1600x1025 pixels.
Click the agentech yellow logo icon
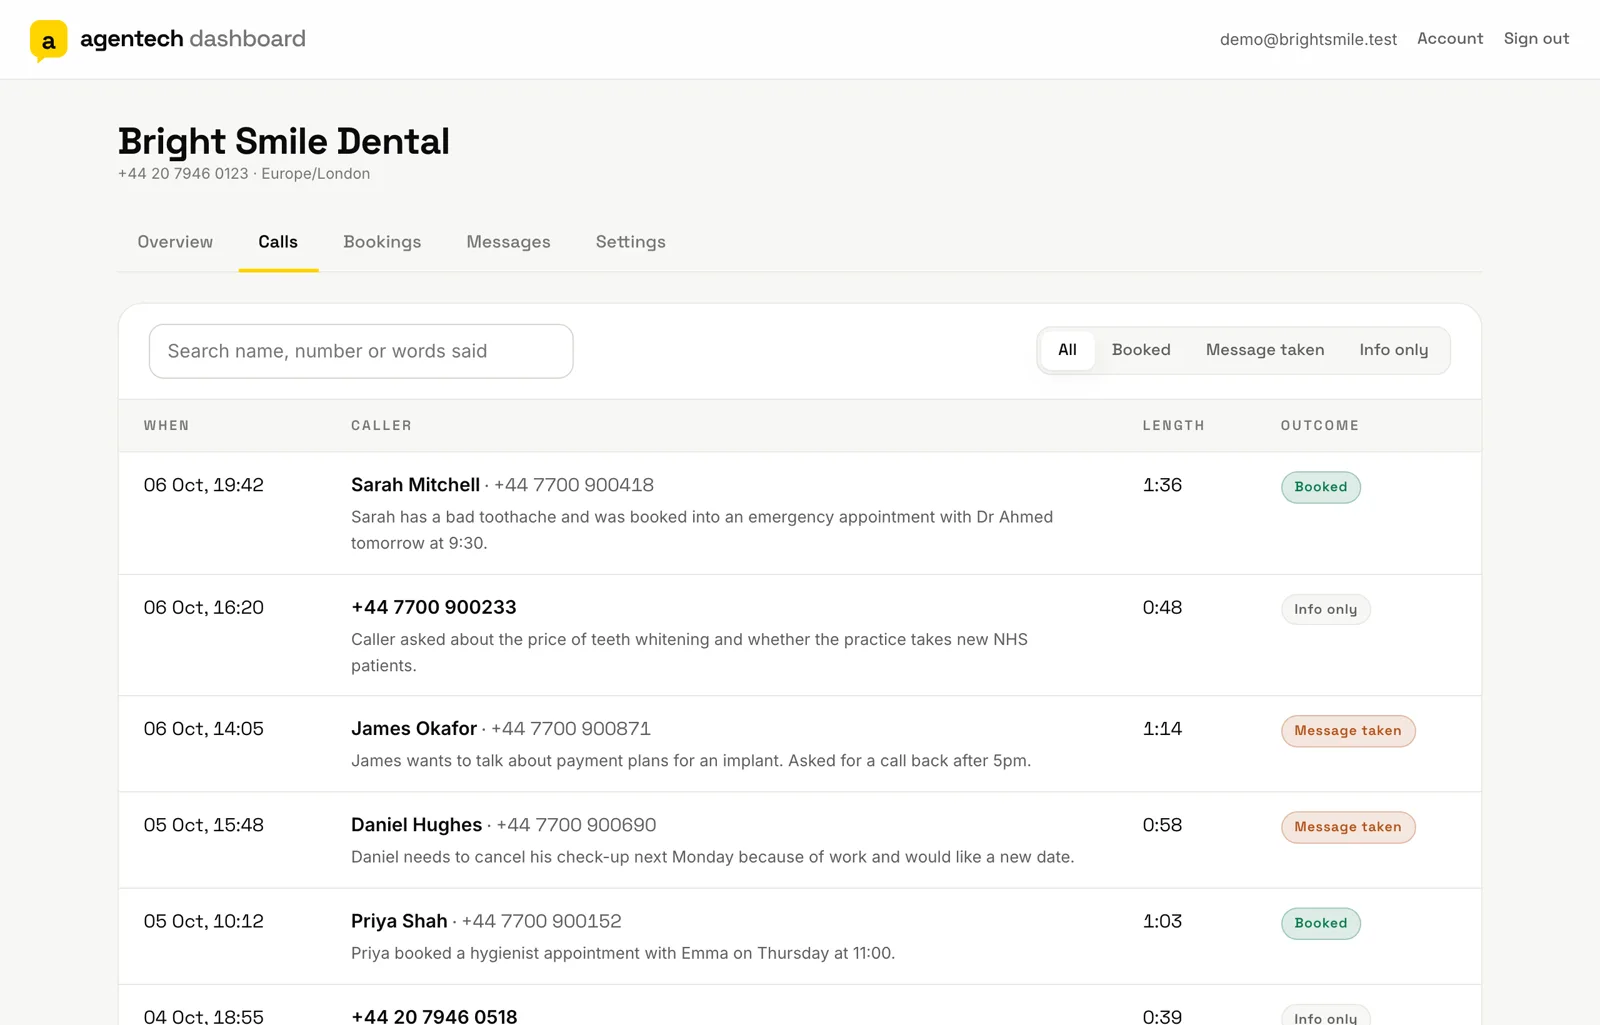[48, 41]
